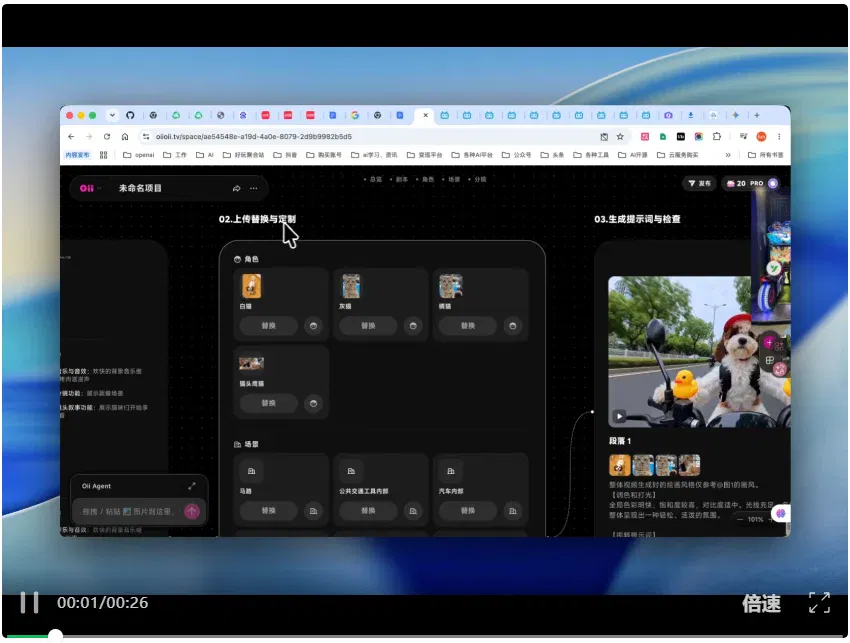Open the browser extensions puzzle icon
The height and width of the screenshot is (643, 850).
(717, 137)
